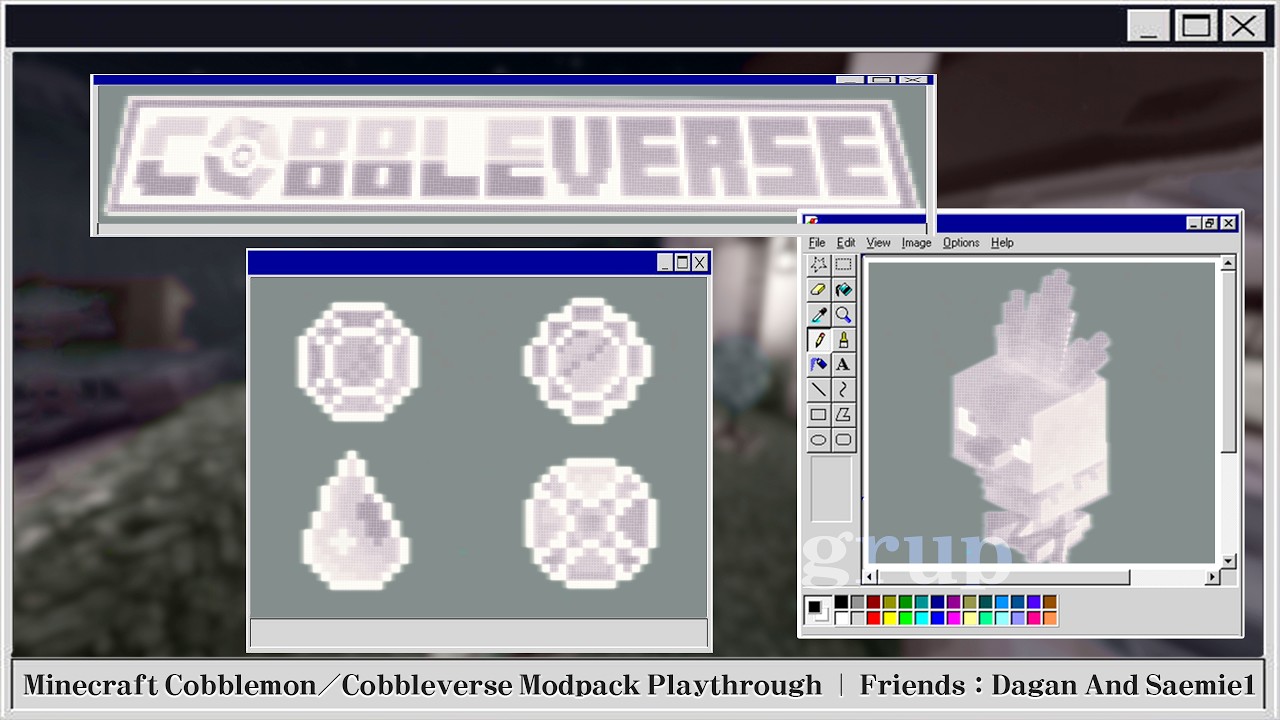This screenshot has width=1280, height=720.
Task: Click the Paint vertical scrollbar down arrow
Action: 1229,561
